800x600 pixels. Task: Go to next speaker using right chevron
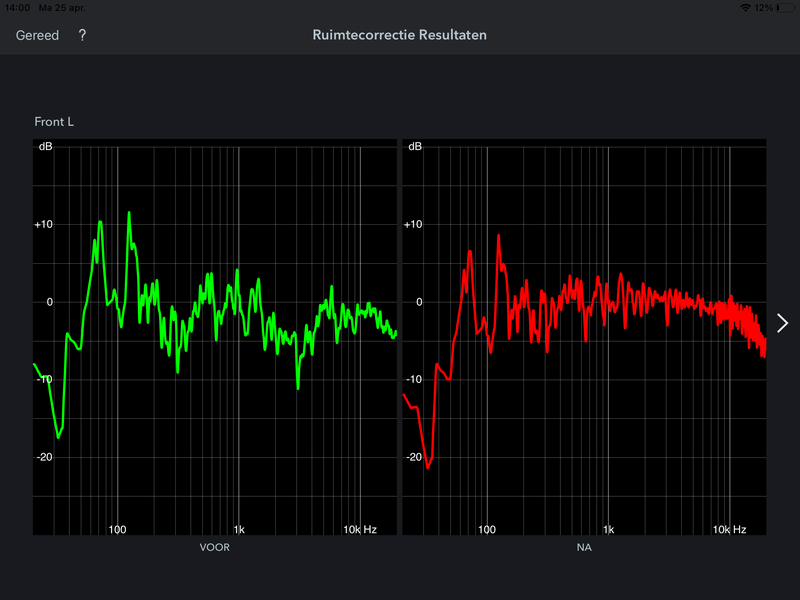(x=782, y=323)
